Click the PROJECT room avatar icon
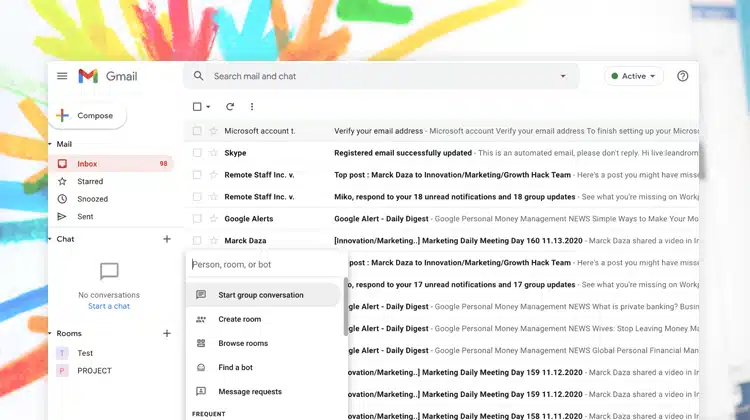 coord(62,371)
